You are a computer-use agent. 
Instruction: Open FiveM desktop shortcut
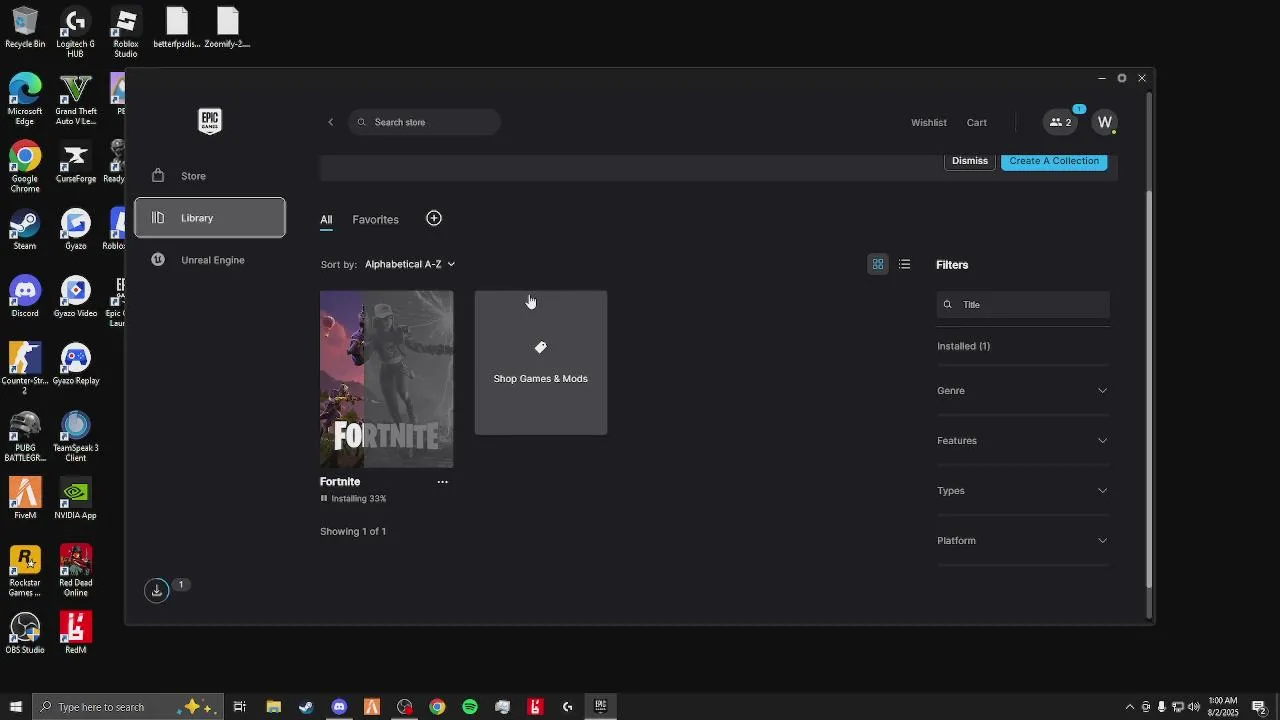(x=25, y=498)
